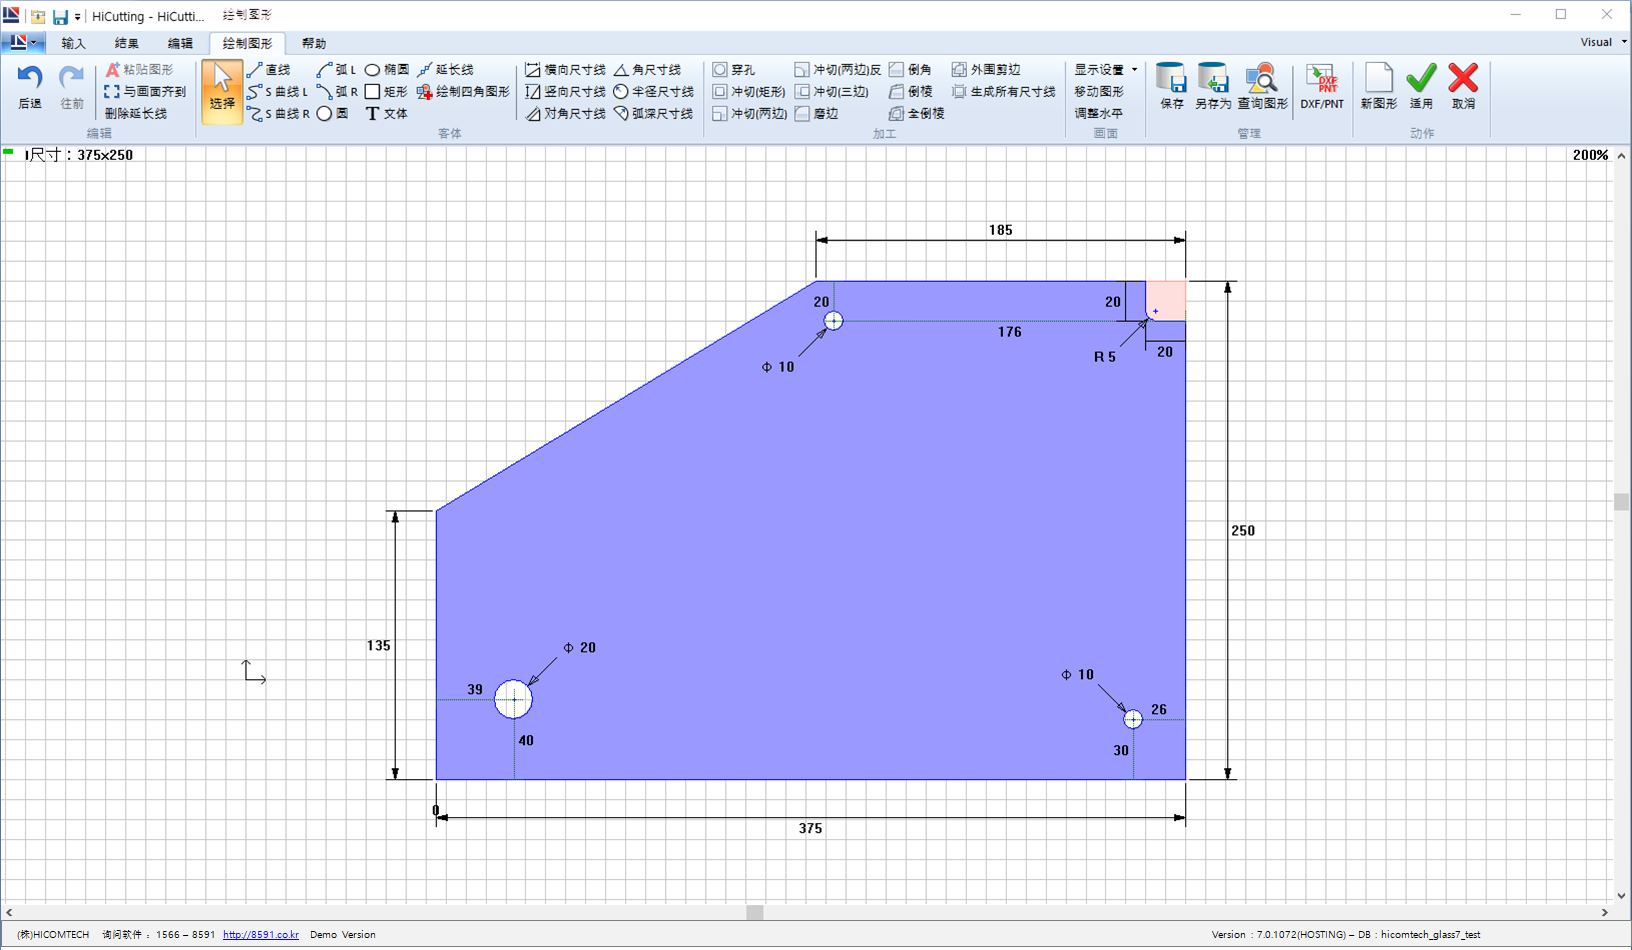
Task: Open the application logo menu dropdown
Action: point(22,43)
